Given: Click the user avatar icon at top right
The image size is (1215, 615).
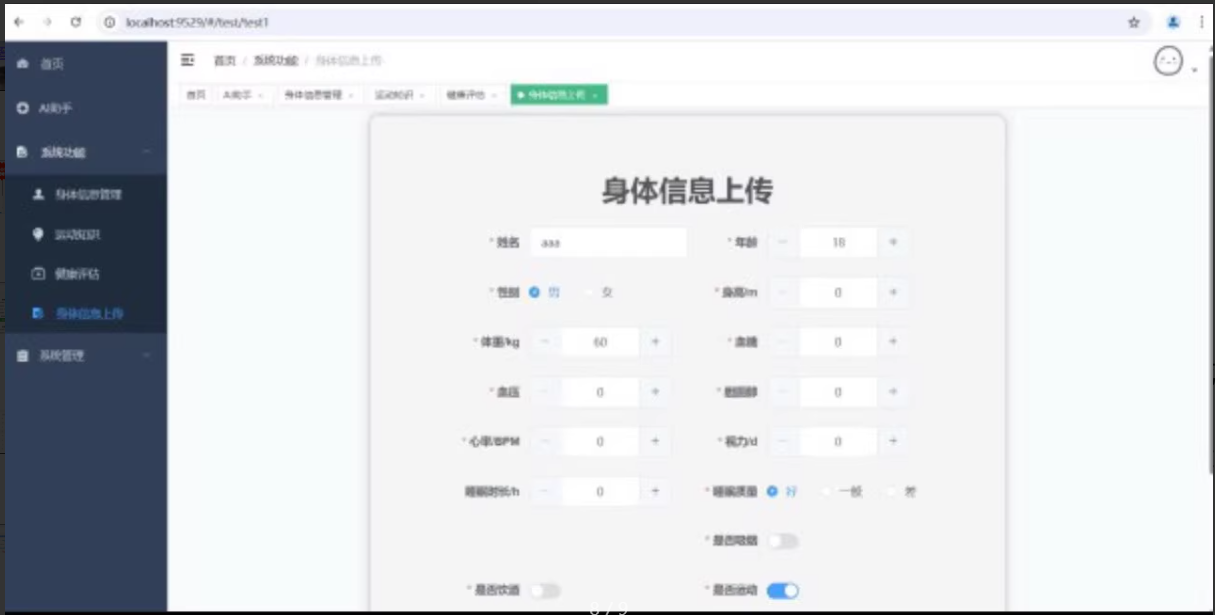Looking at the screenshot, I should click(1168, 62).
